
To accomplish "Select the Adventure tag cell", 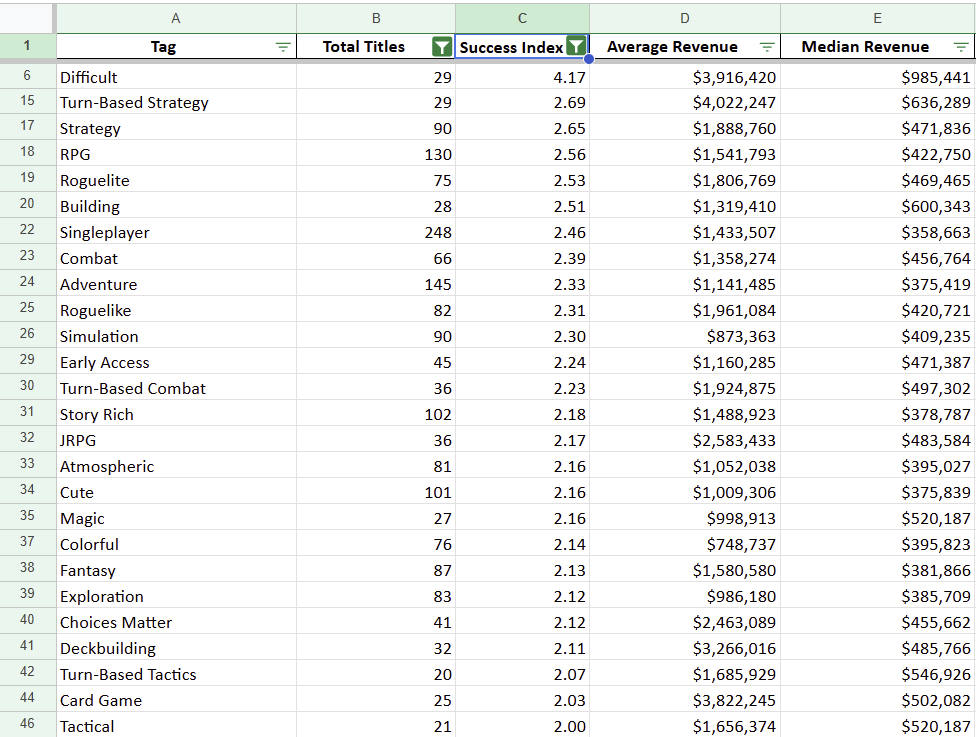I will pyautogui.click(x=176, y=284).
